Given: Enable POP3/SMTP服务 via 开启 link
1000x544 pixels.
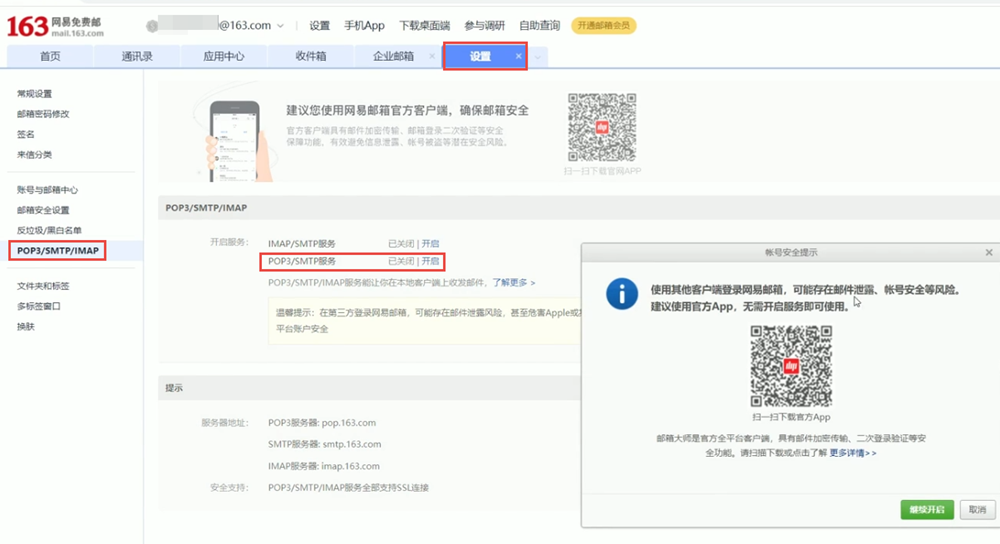Looking at the screenshot, I should point(430,261).
